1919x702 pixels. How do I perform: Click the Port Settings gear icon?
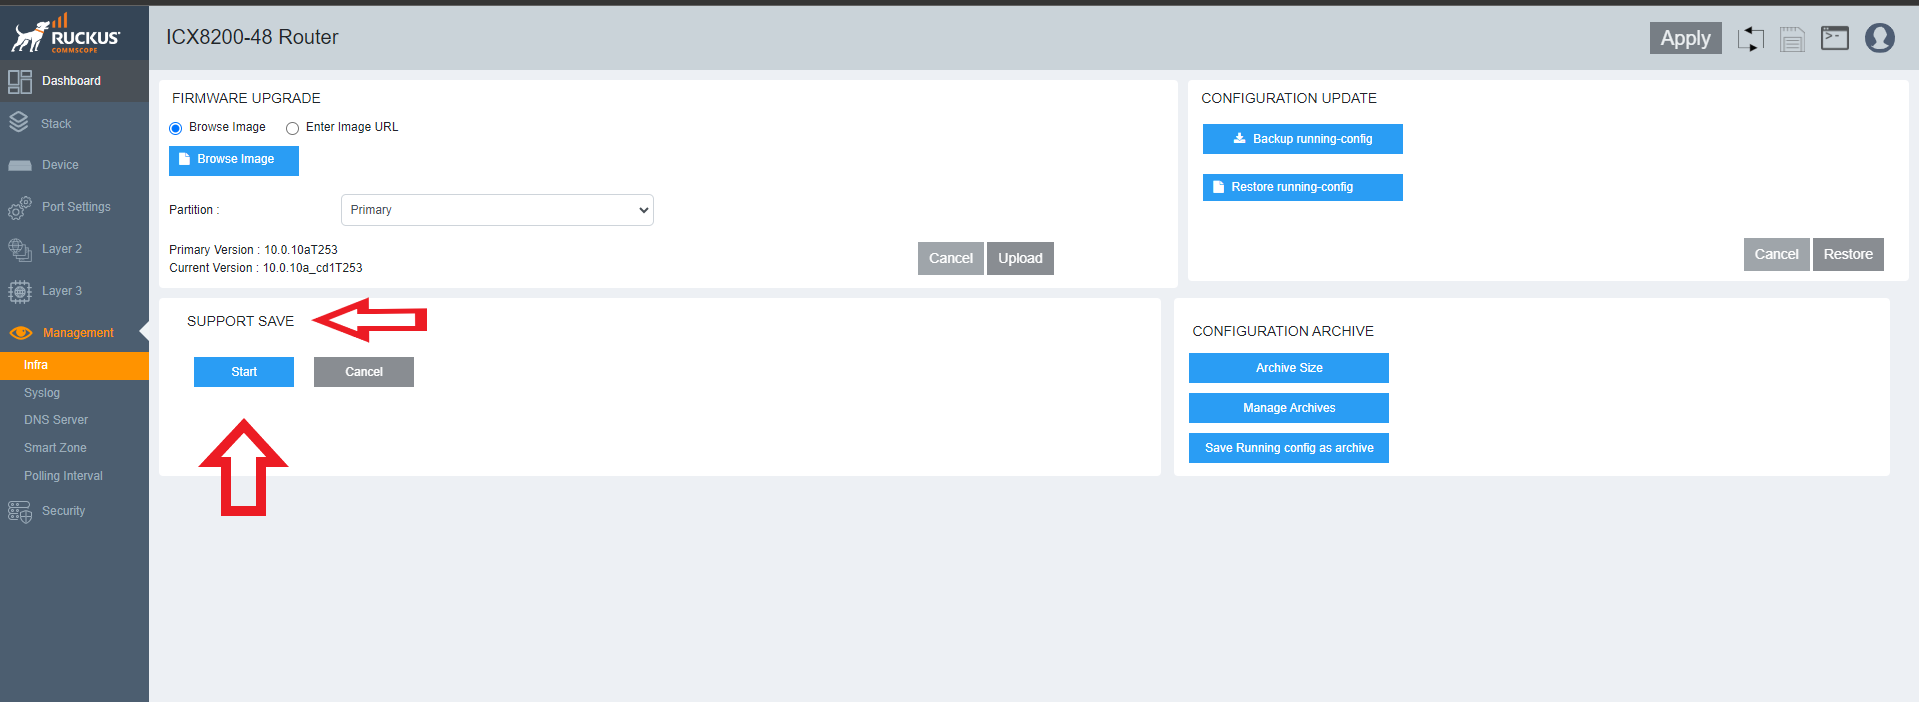coord(20,207)
